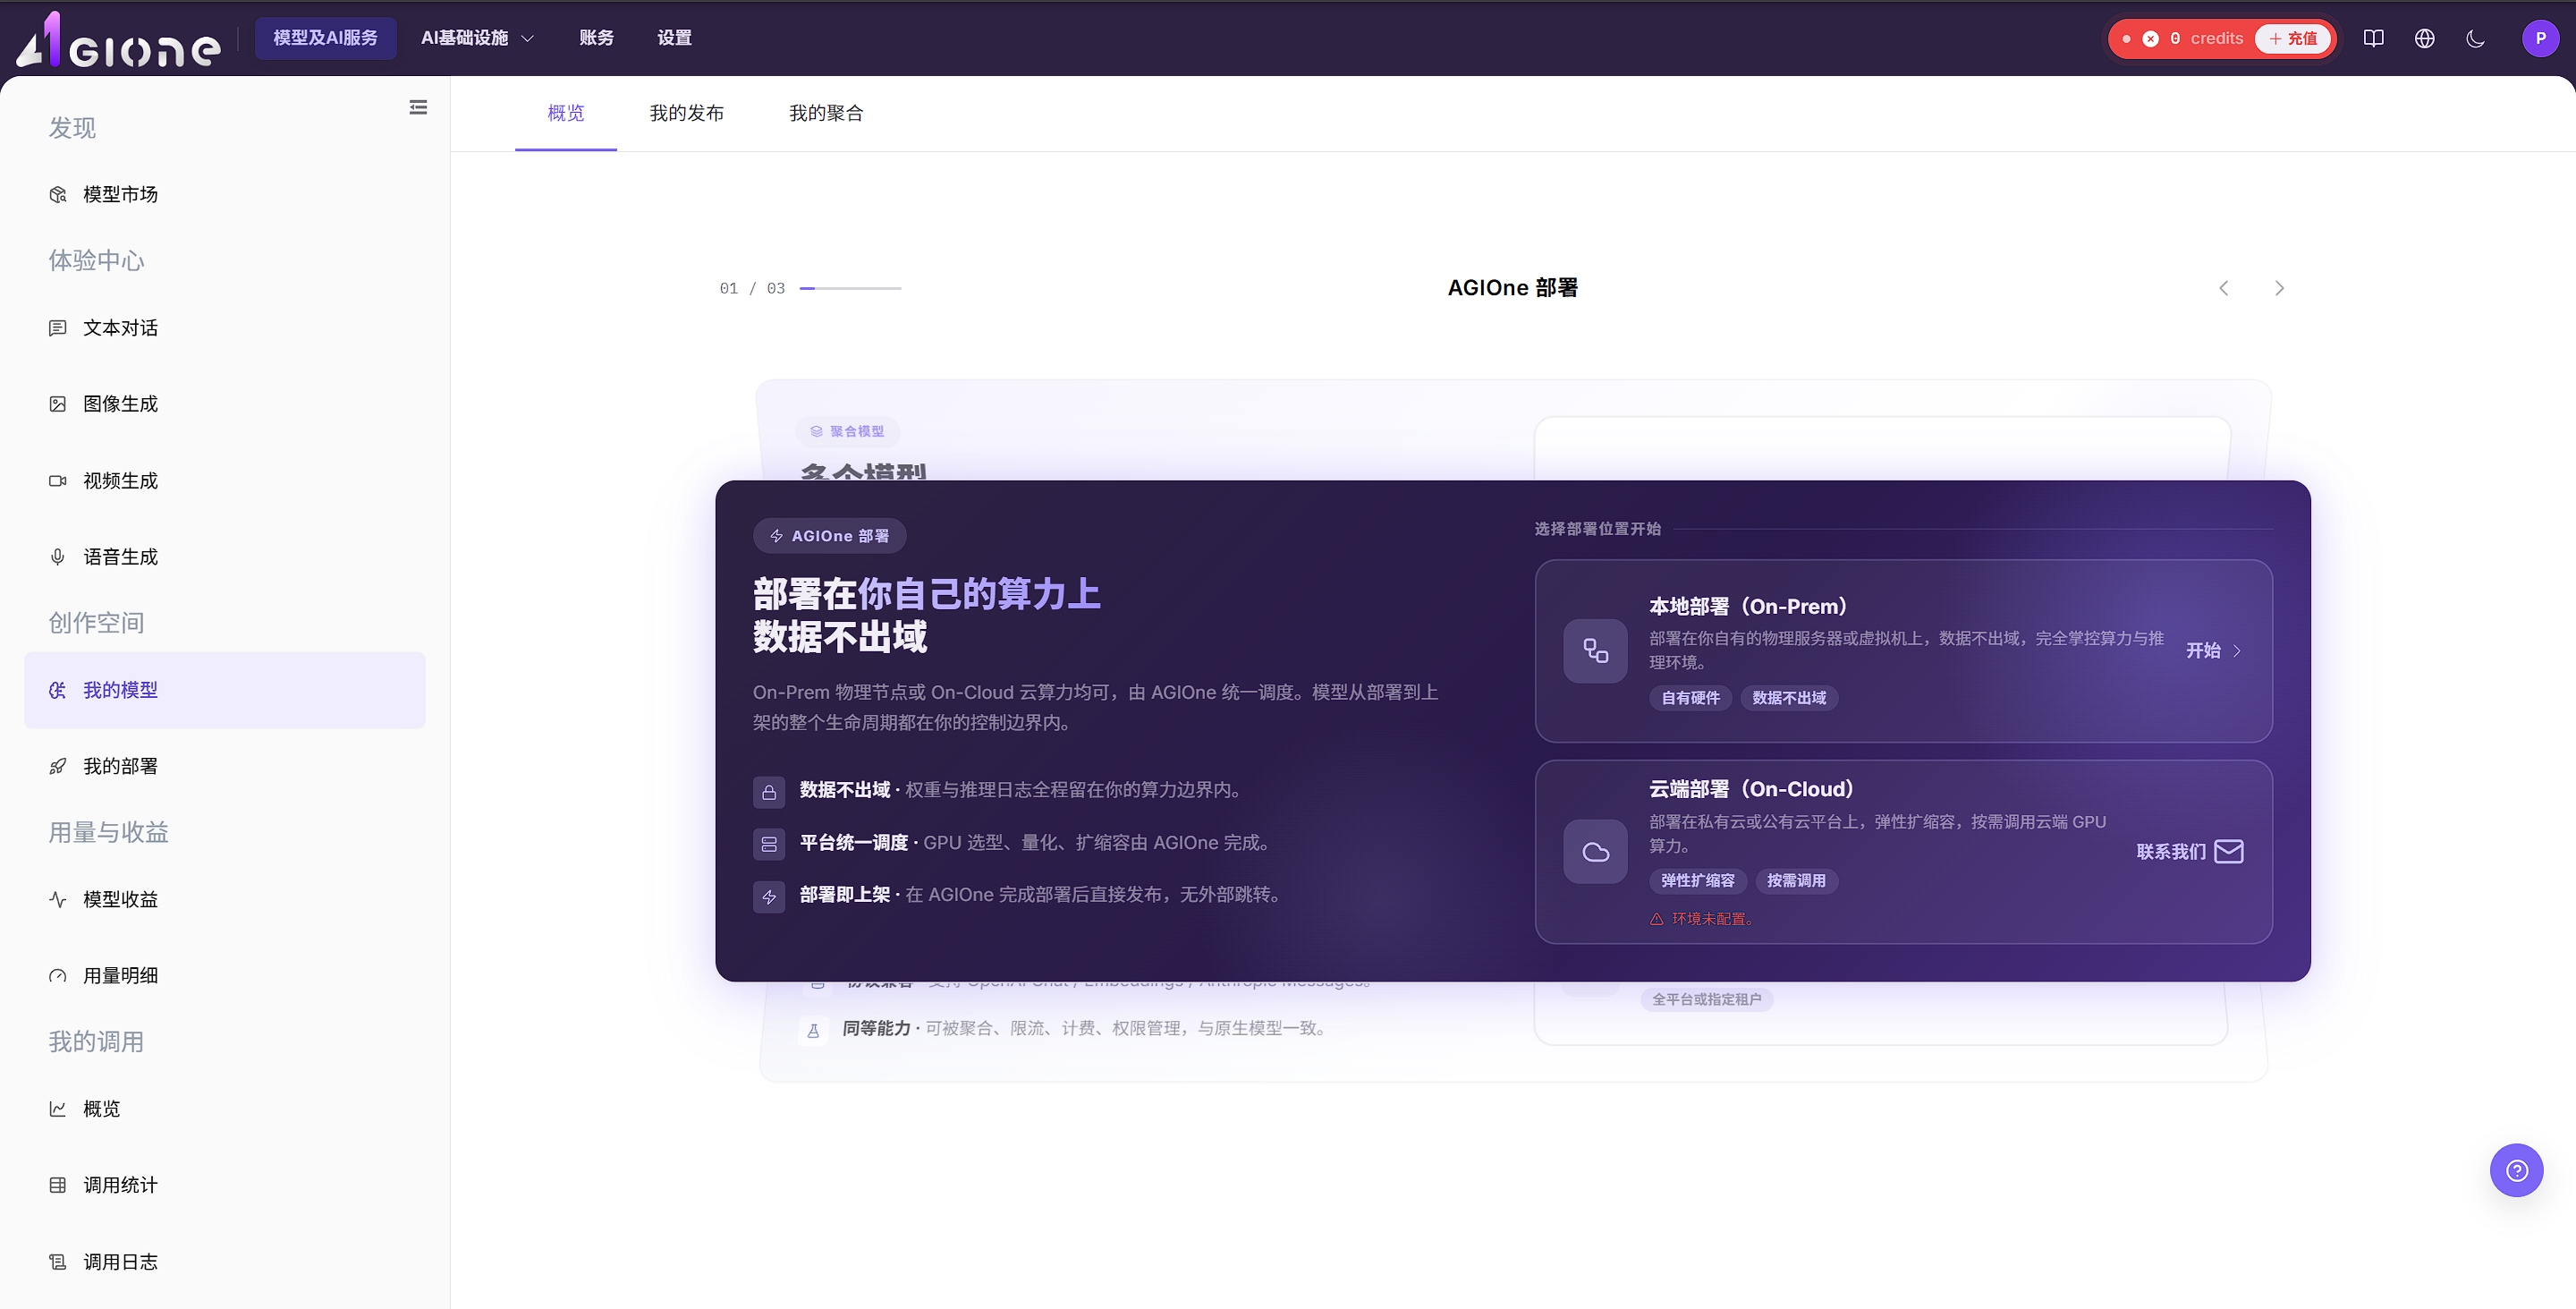Viewport: 2576px width, 1309px height.
Task: Click the on-prem server nodes icon
Action: click(x=1596, y=652)
